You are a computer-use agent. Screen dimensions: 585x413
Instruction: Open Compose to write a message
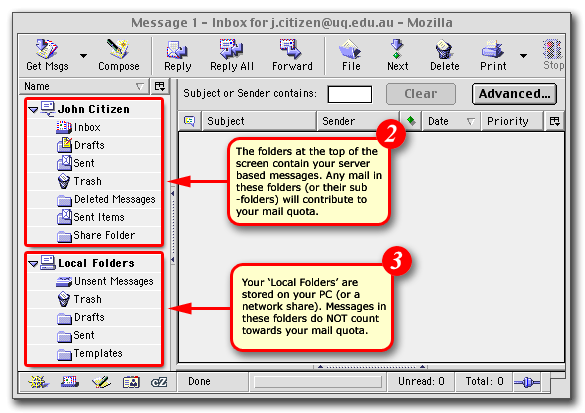119,54
